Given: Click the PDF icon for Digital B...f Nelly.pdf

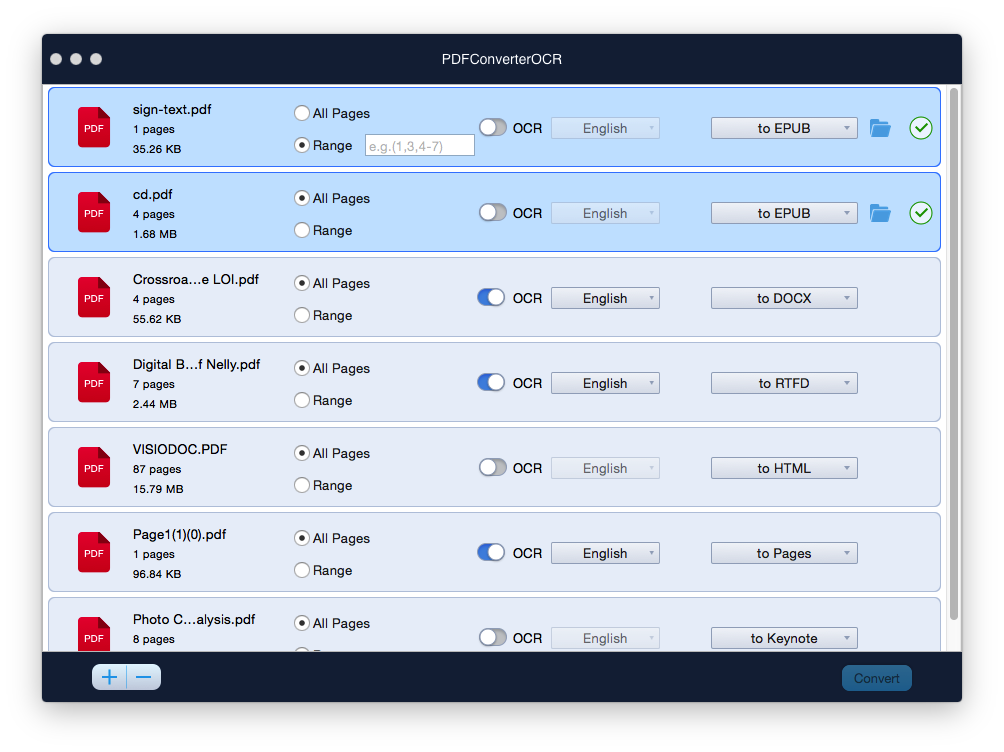Looking at the screenshot, I should (x=93, y=382).
